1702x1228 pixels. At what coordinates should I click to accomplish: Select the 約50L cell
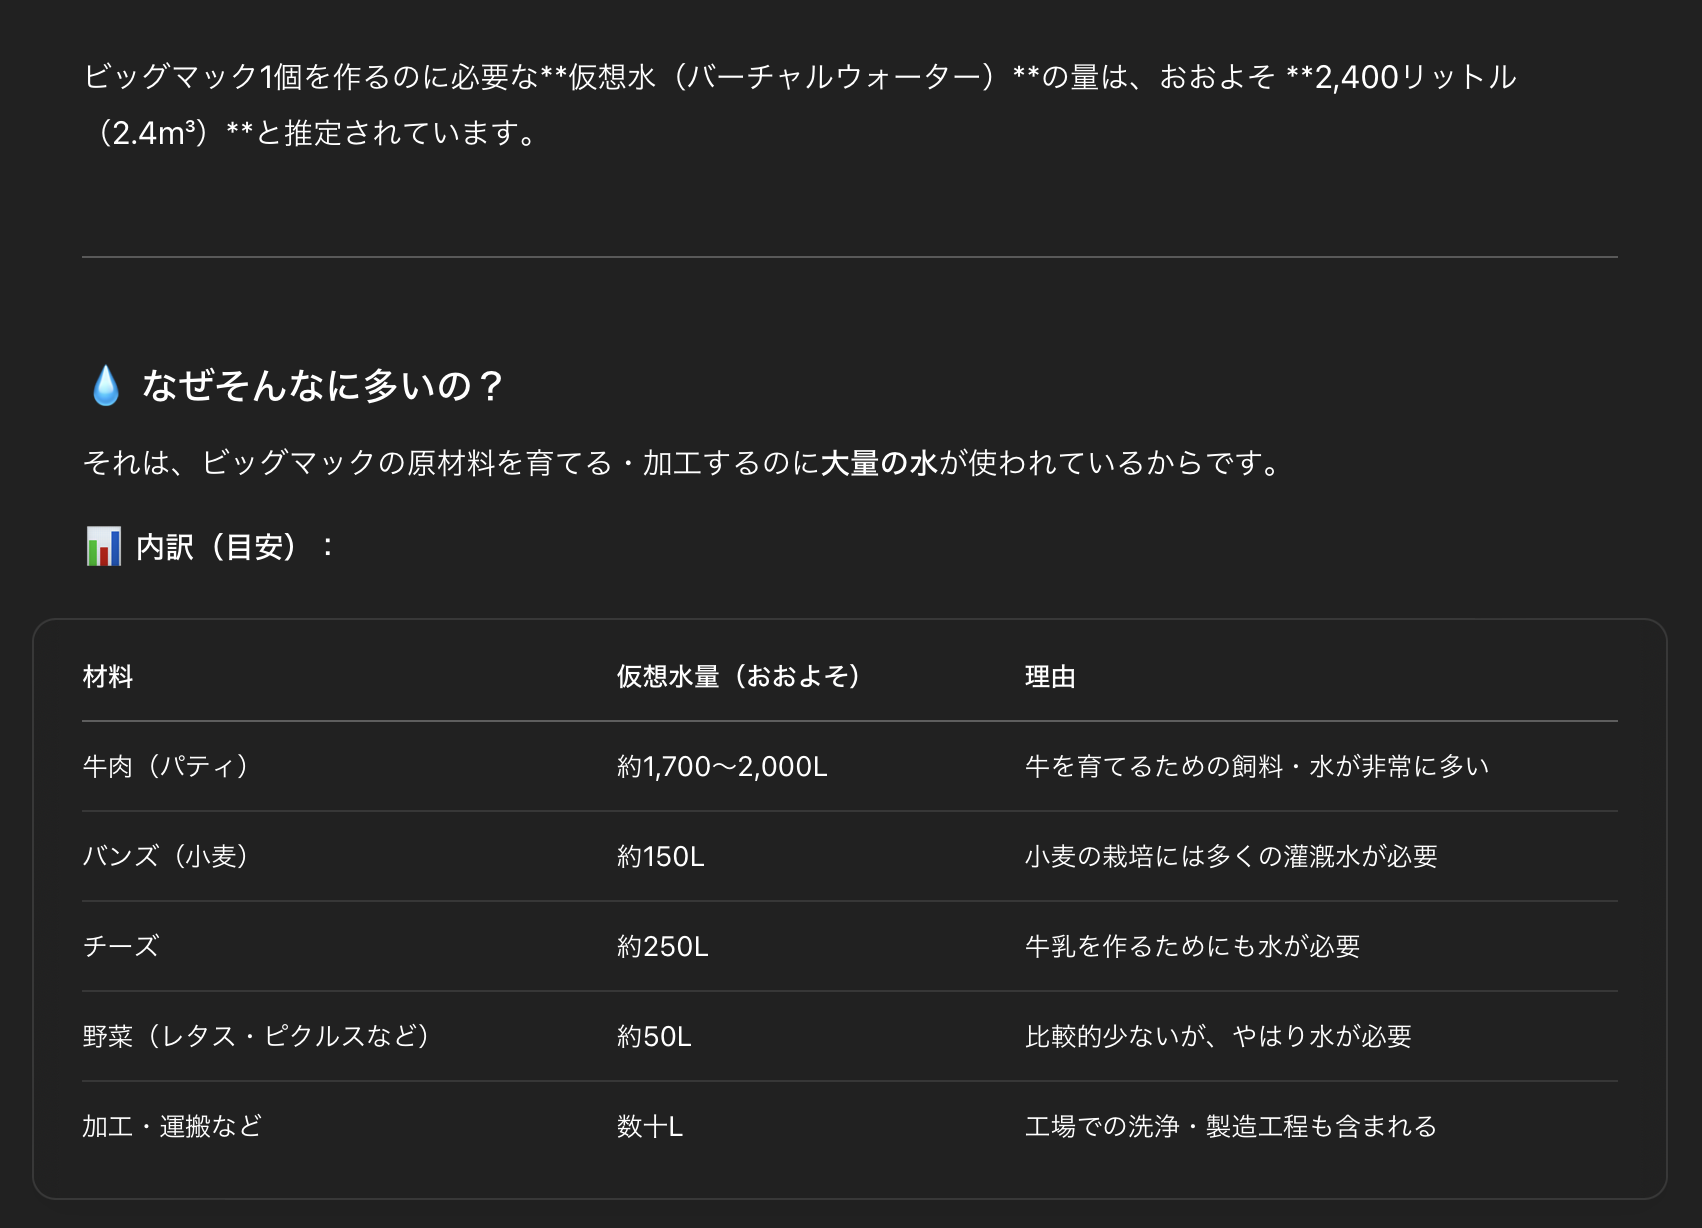coord(655,1037)
